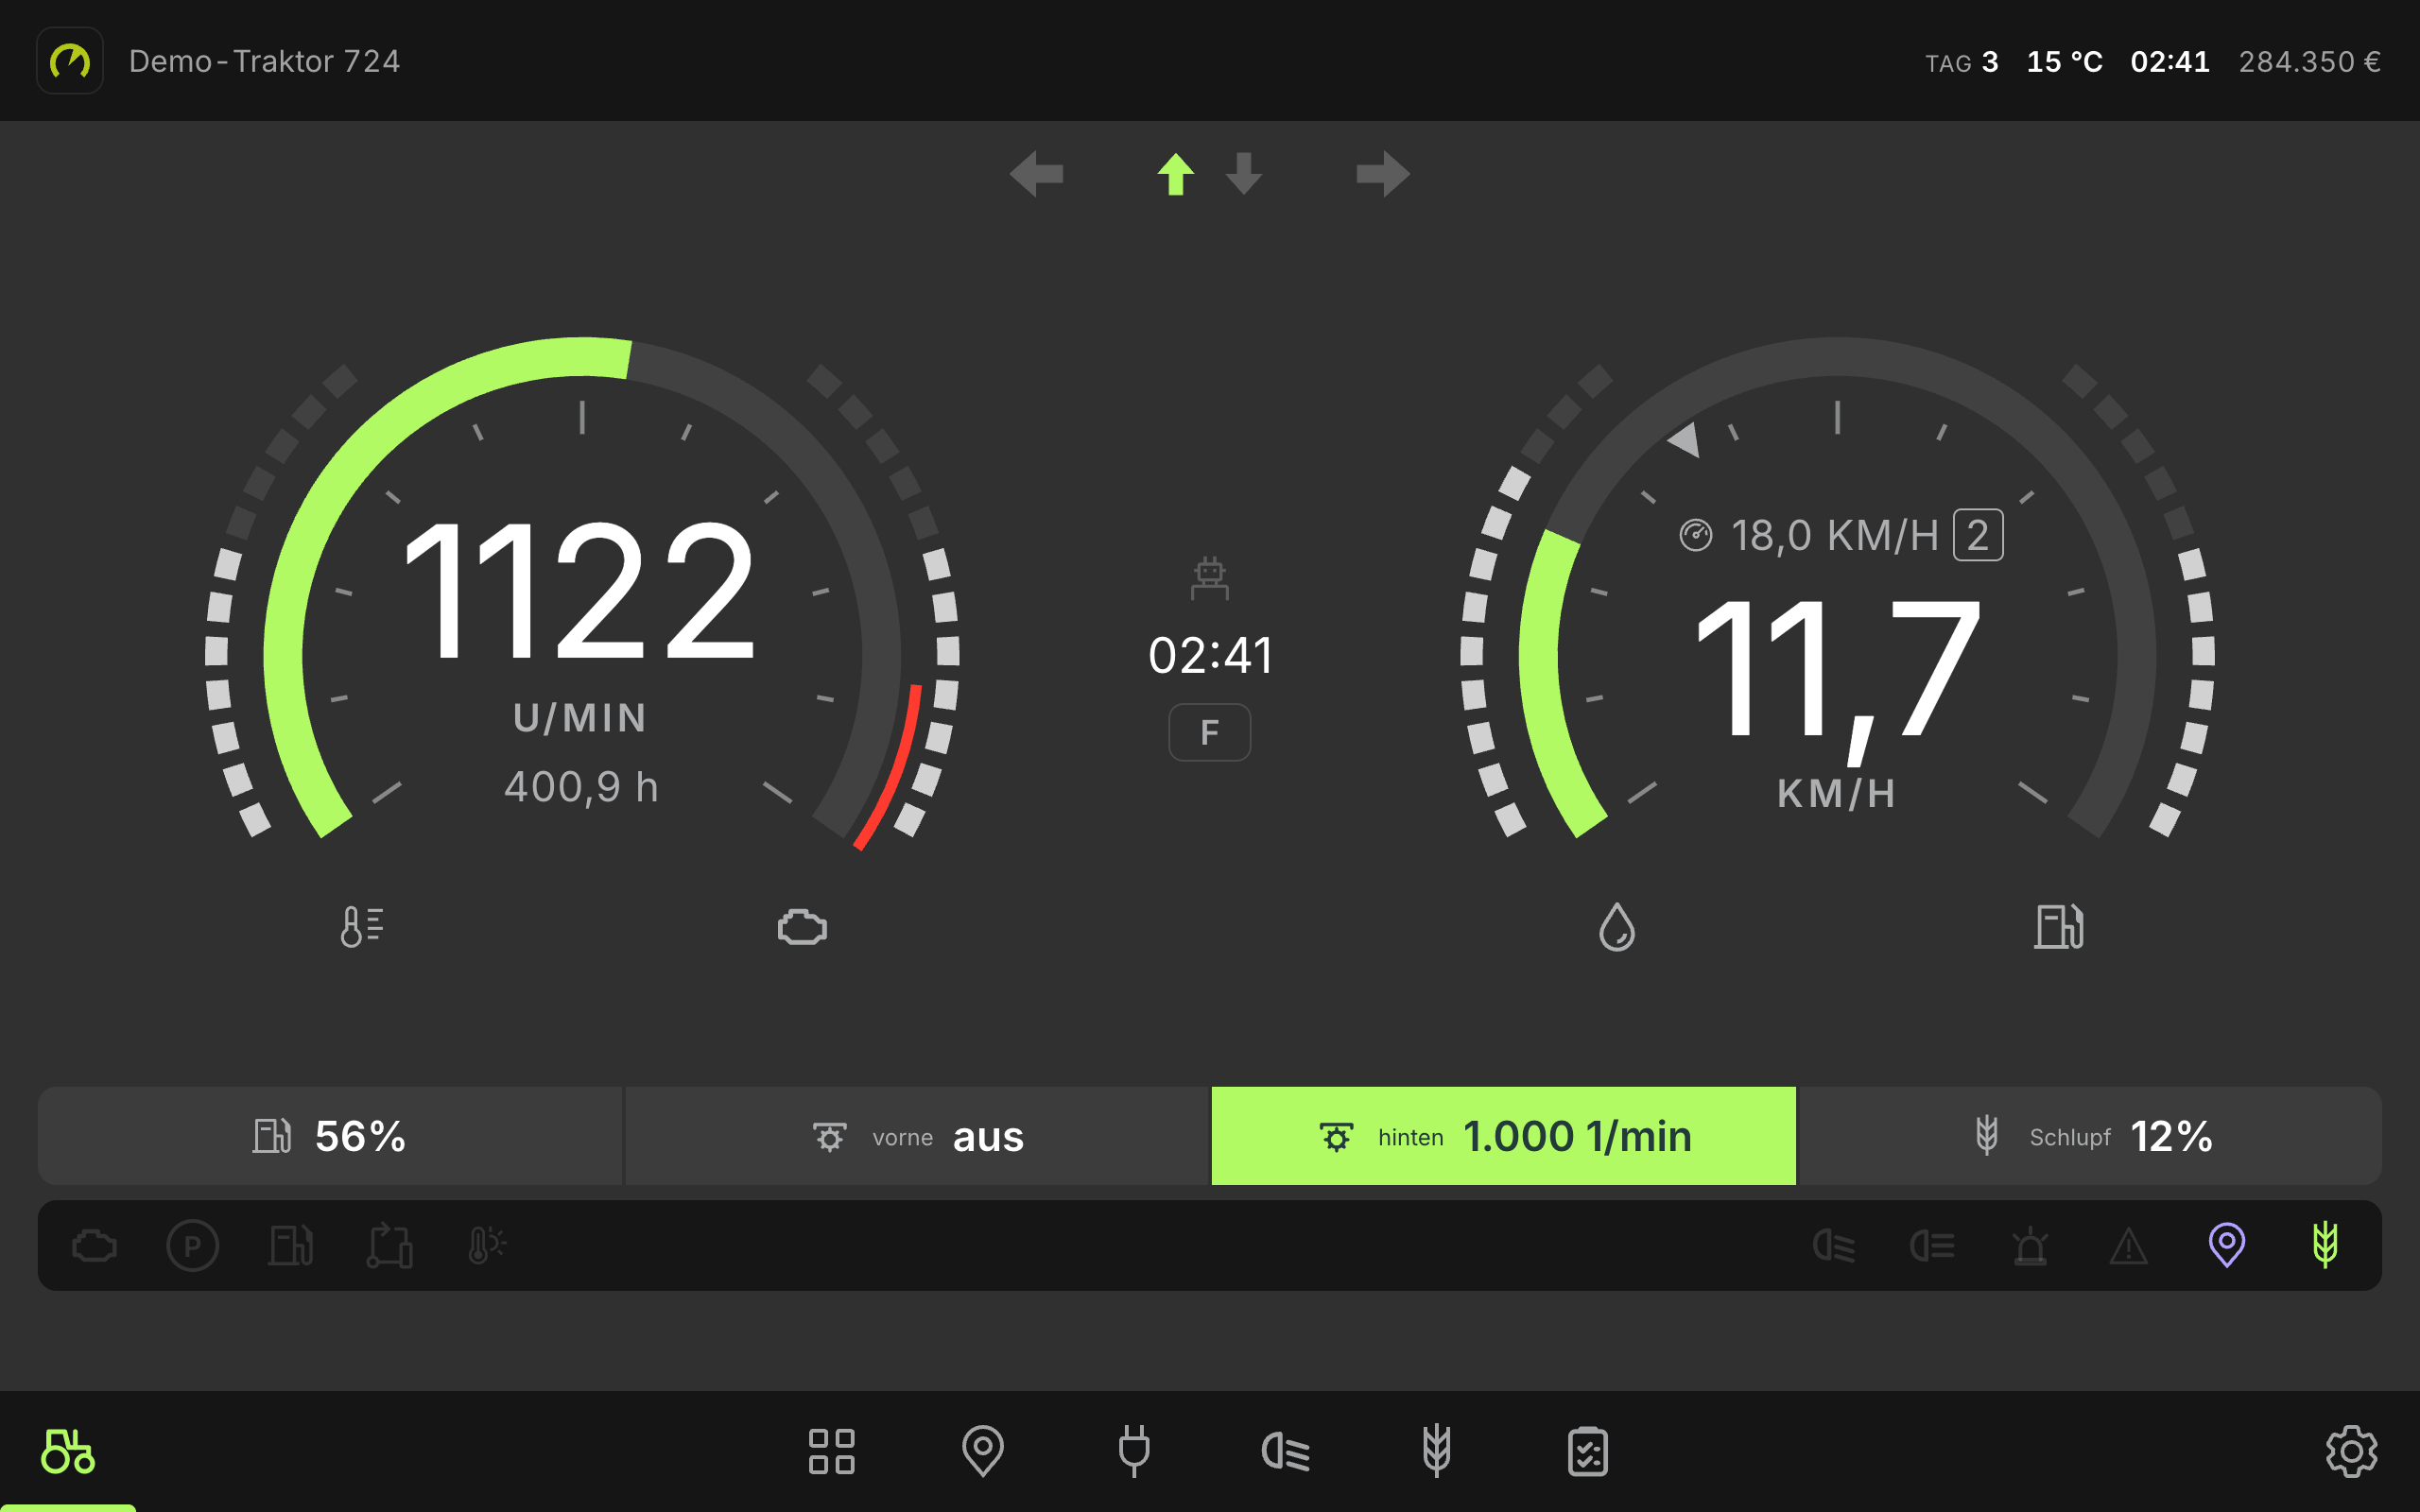Click the trailer coupling status icon
Screen dimensions: 2420x1512
pyautogui.click(x=389, y=1246)
